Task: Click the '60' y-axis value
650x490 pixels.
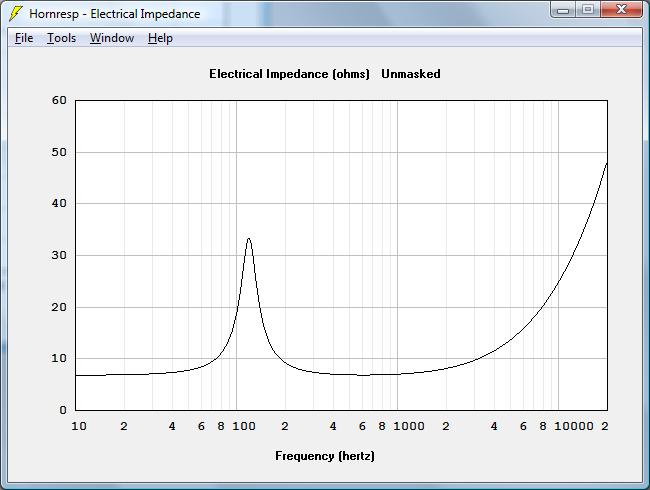Action: pyautogui.click(x=59, y=100)
